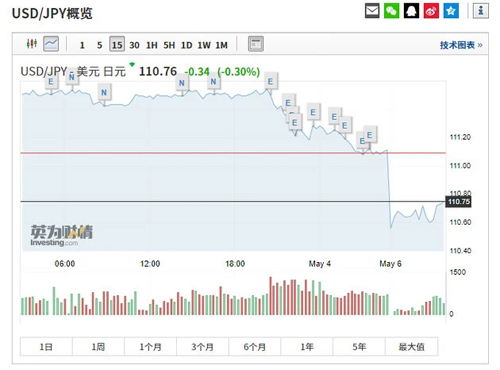The width and height of the screenshot is (500, 370).
Task: Click the E event marker at the price peak before the drop
Action: click(270, 81)
